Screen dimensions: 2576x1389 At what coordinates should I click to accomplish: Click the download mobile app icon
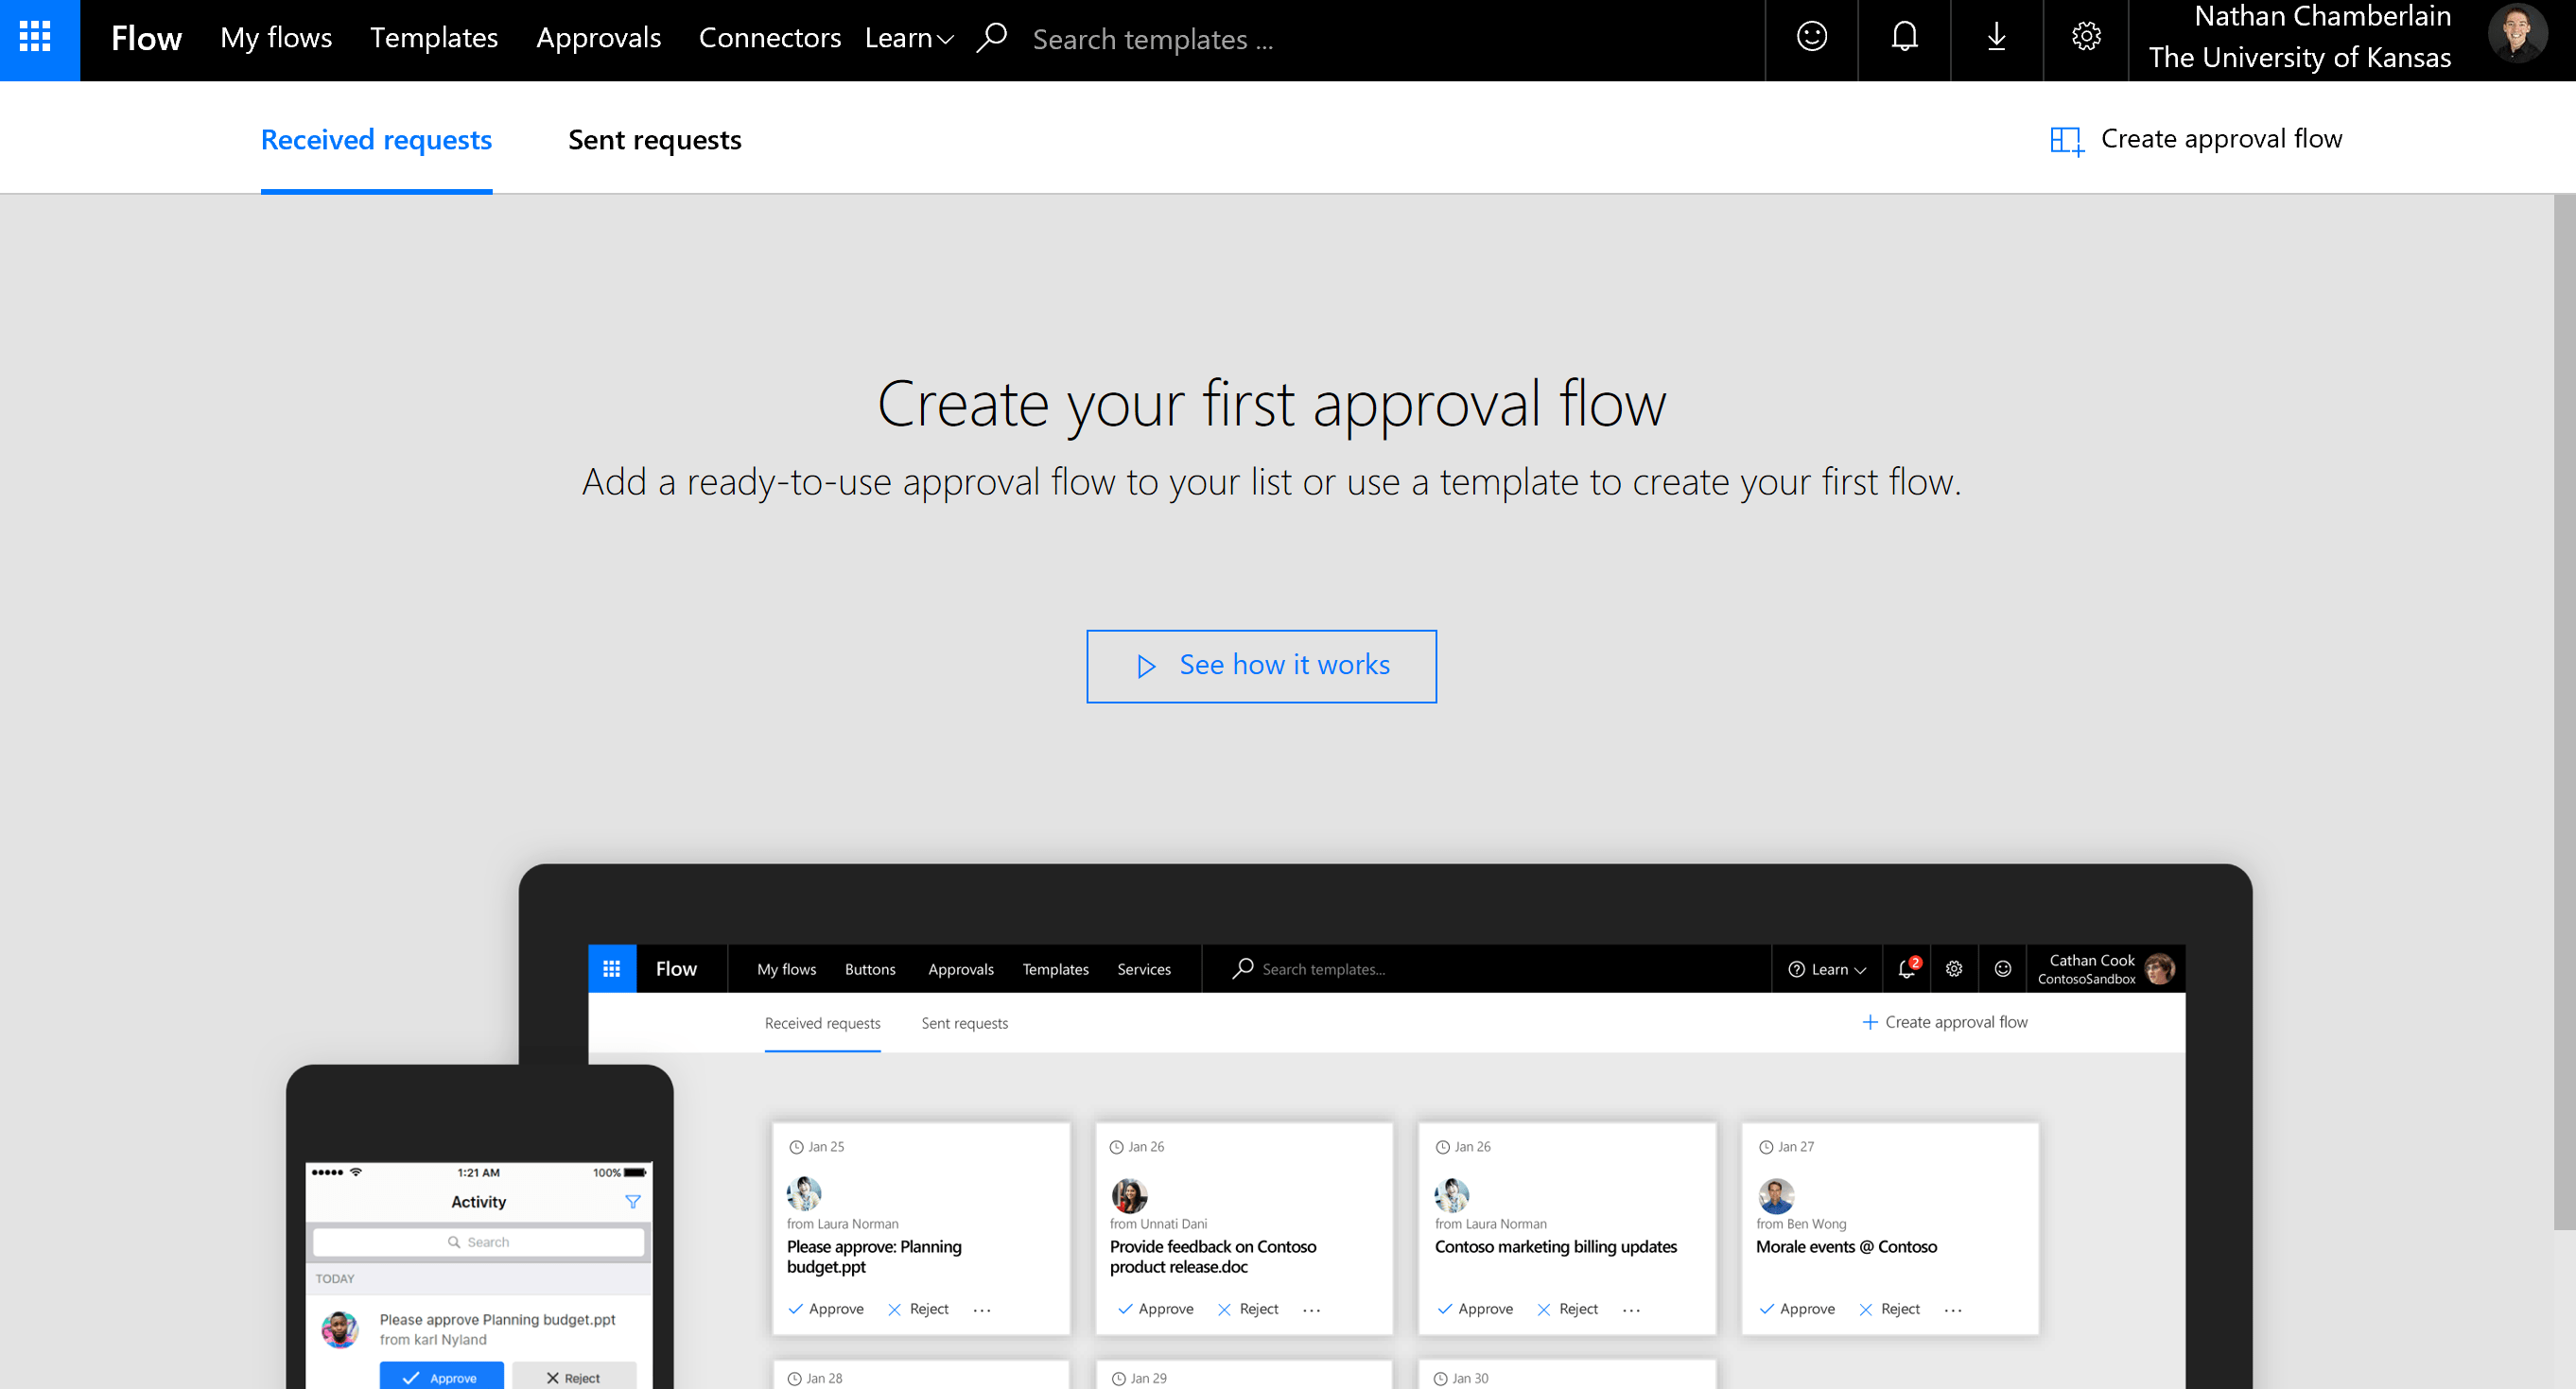[x=1996, y=37]
